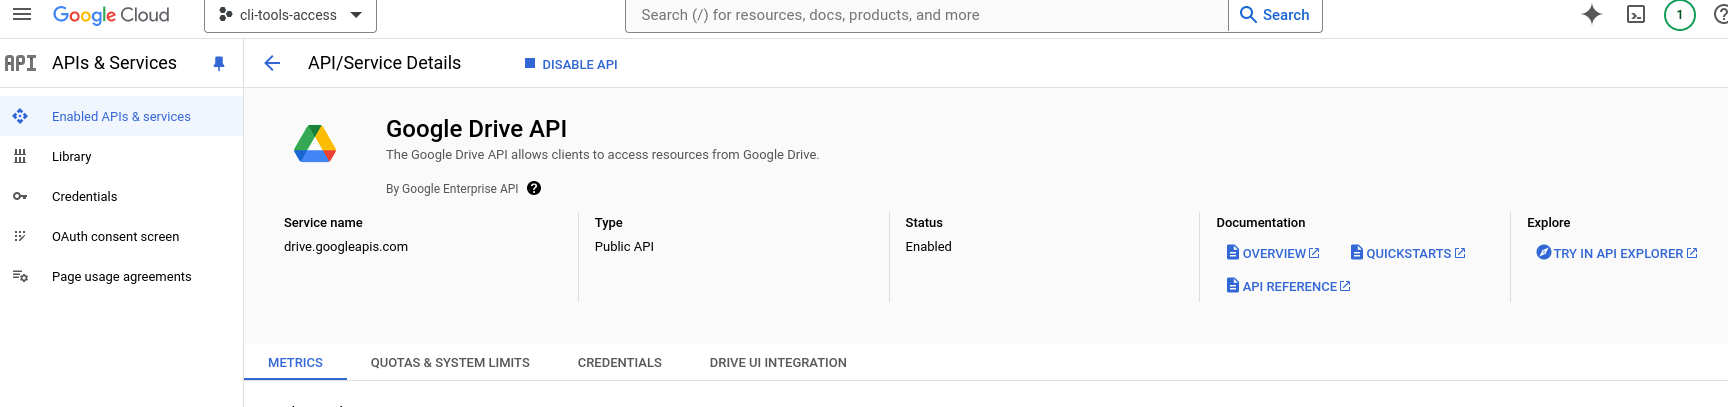Open the main navigation hamburger menu
This screenshot has width=1728, height=407.
pyautogui.click(x=22, y=15)
